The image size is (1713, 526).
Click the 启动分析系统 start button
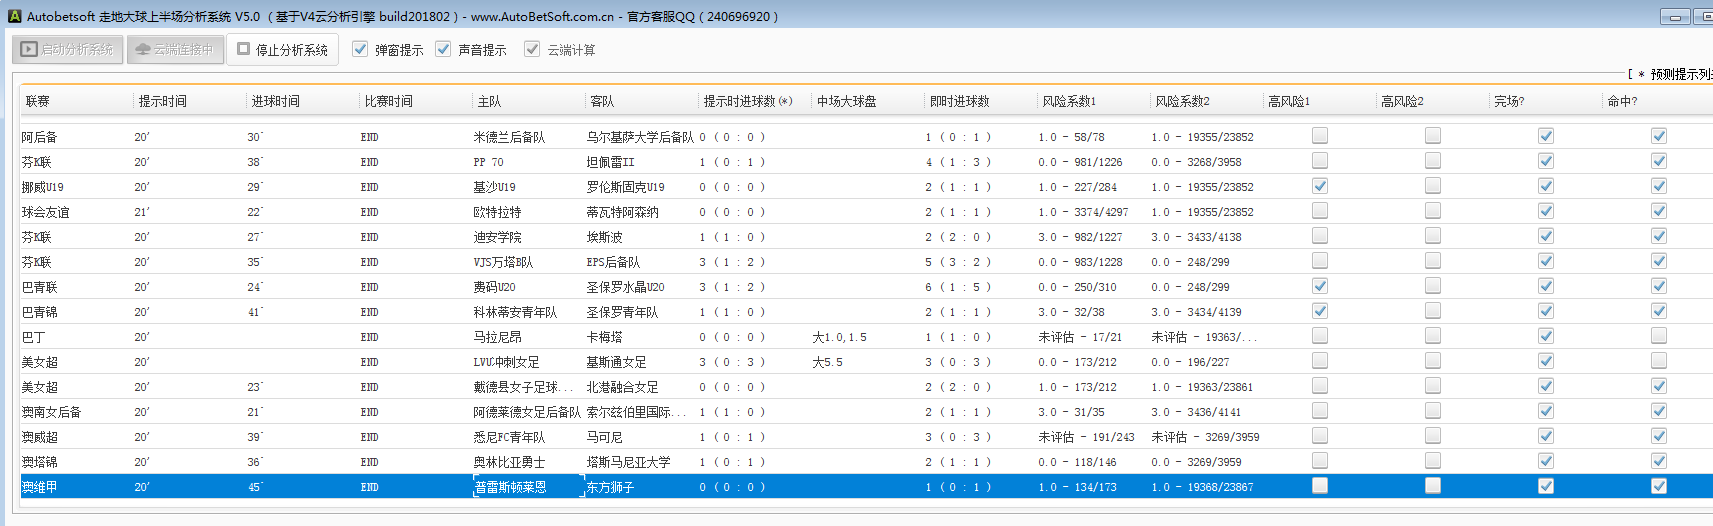[68, 49]
